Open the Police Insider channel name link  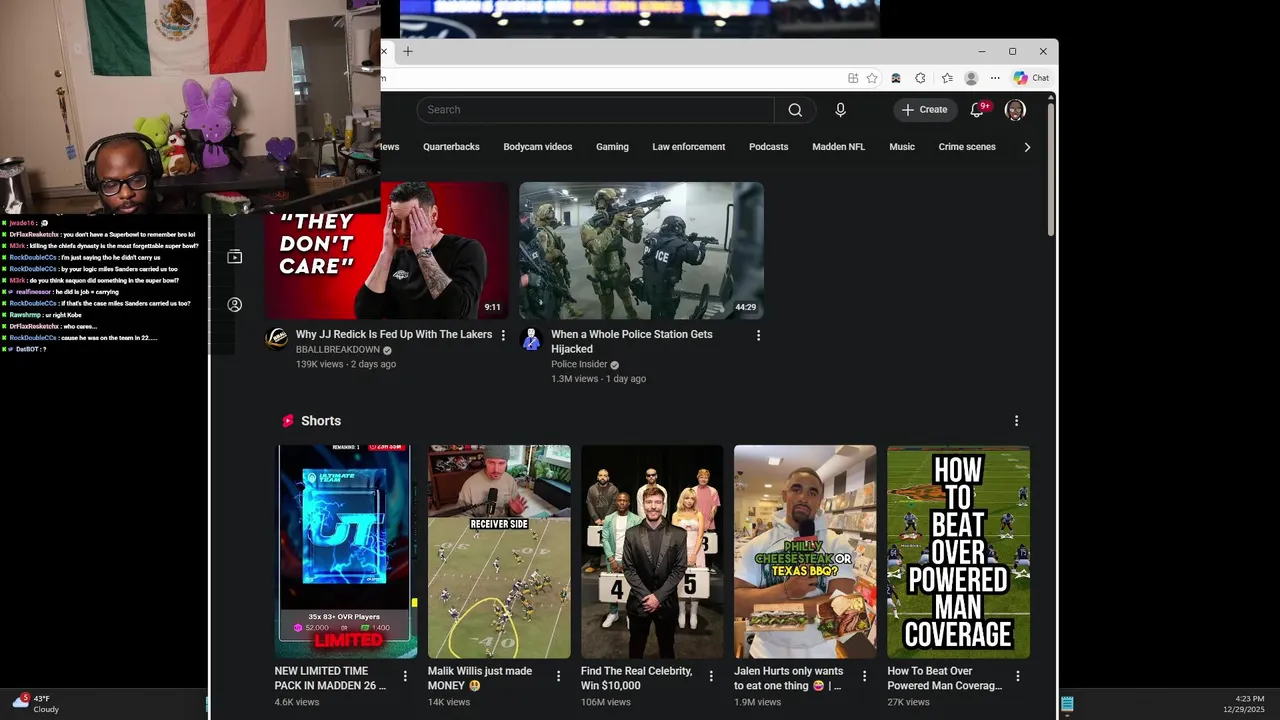[579, 365]
